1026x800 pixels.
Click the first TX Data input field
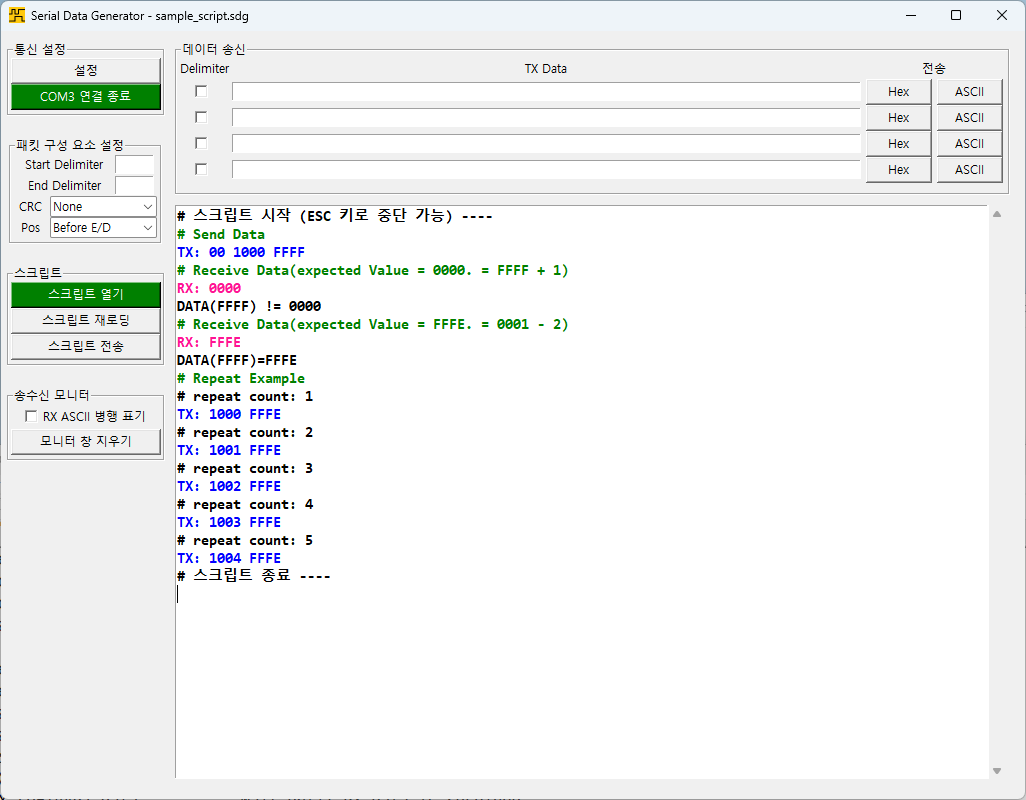coord(546,92)
